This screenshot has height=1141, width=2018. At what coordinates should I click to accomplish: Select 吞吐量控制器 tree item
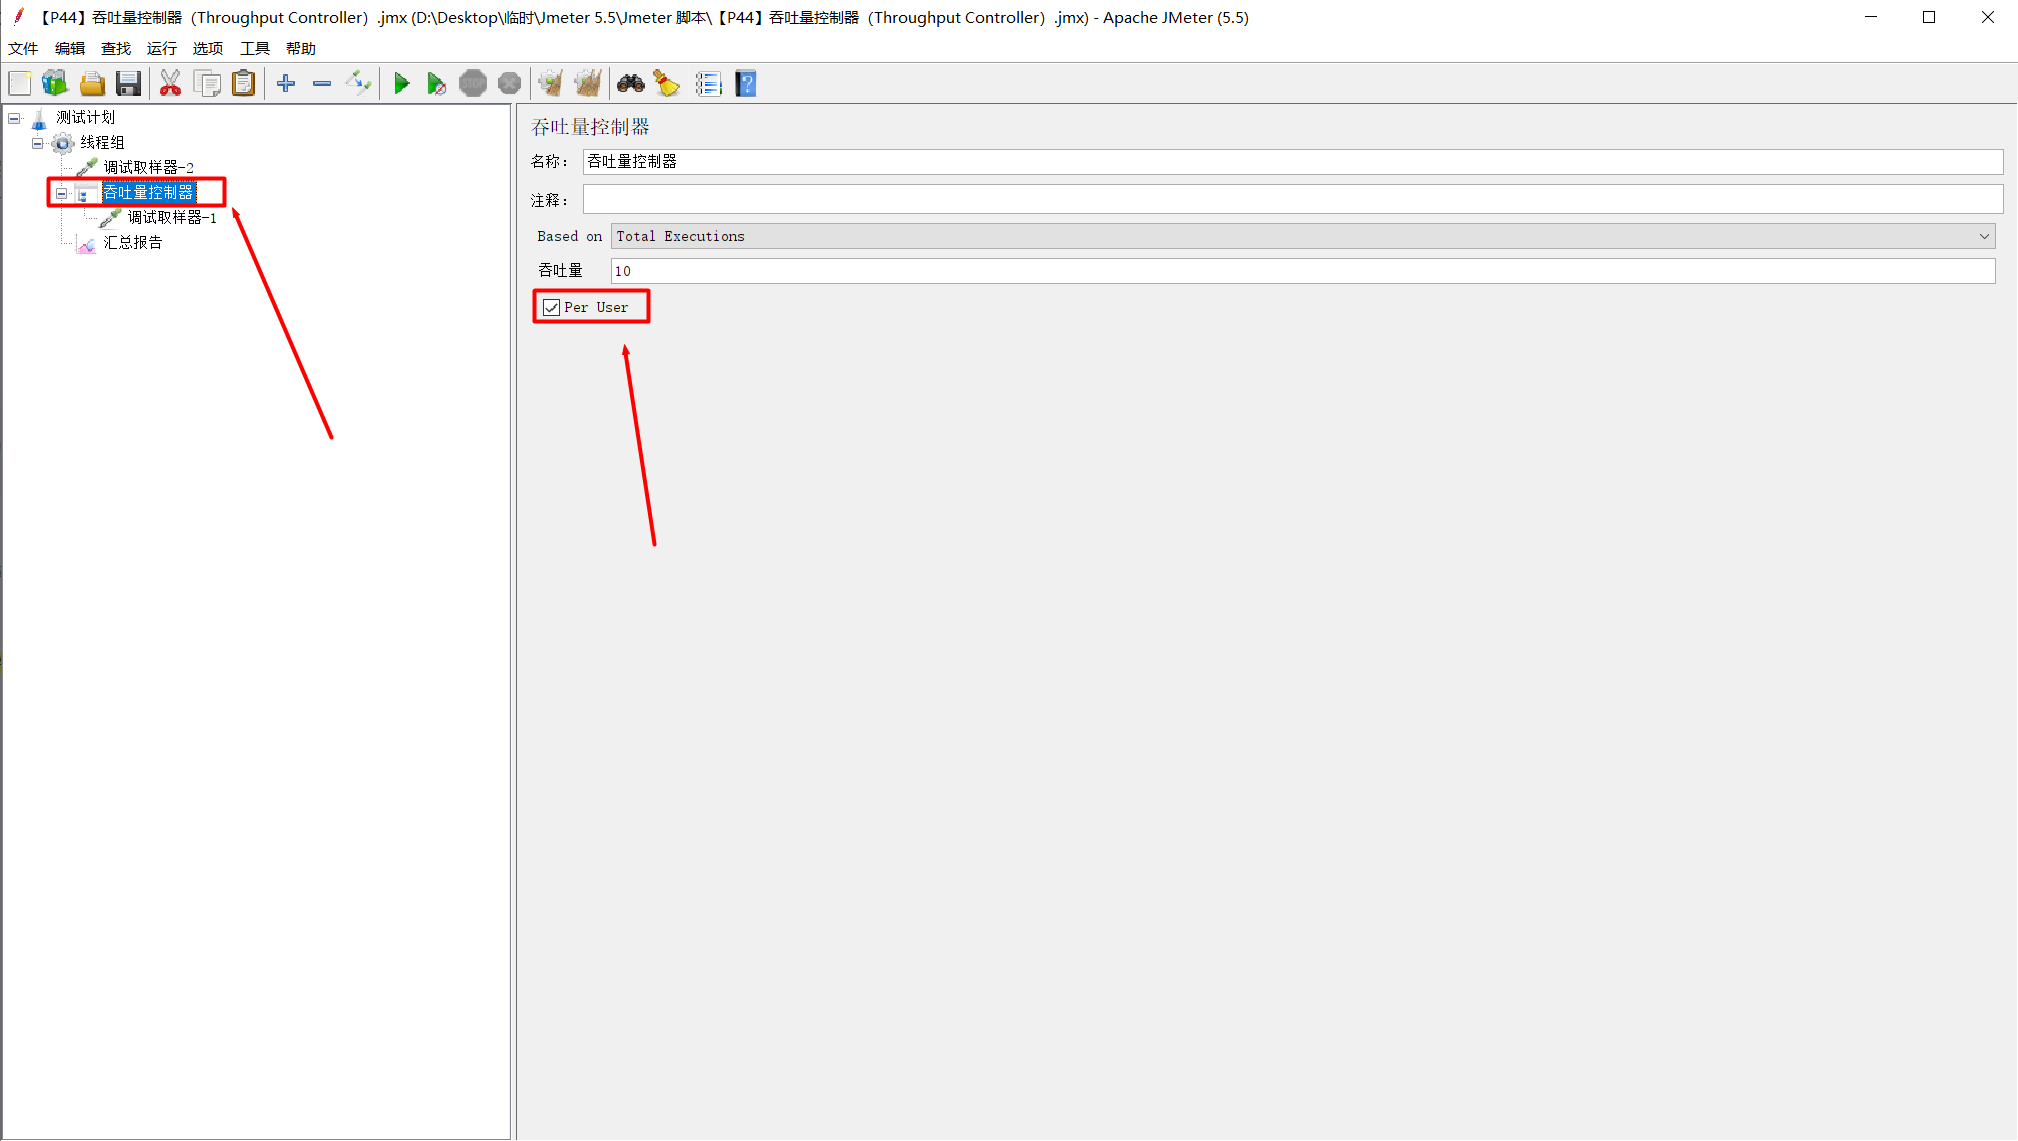pyautogui.click(x=149, y=193)
